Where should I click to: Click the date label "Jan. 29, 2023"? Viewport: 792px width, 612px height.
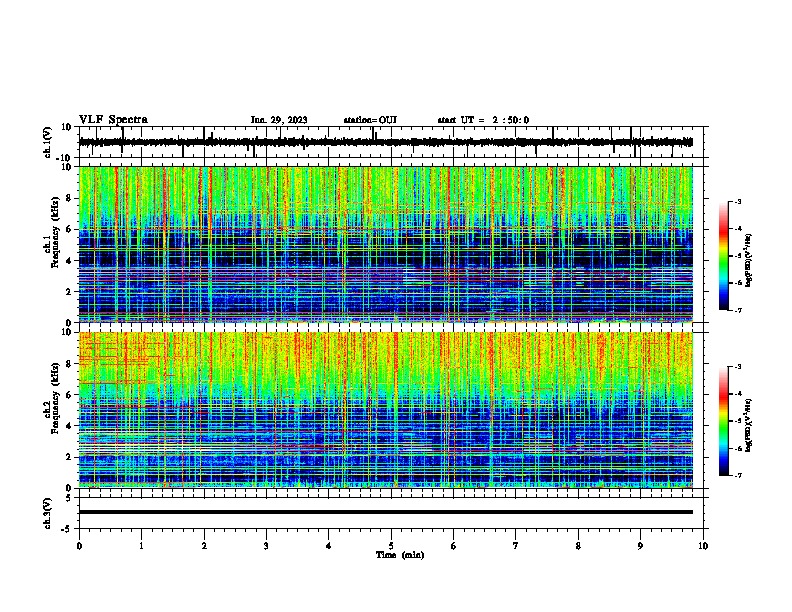click(x=279, y=120)
